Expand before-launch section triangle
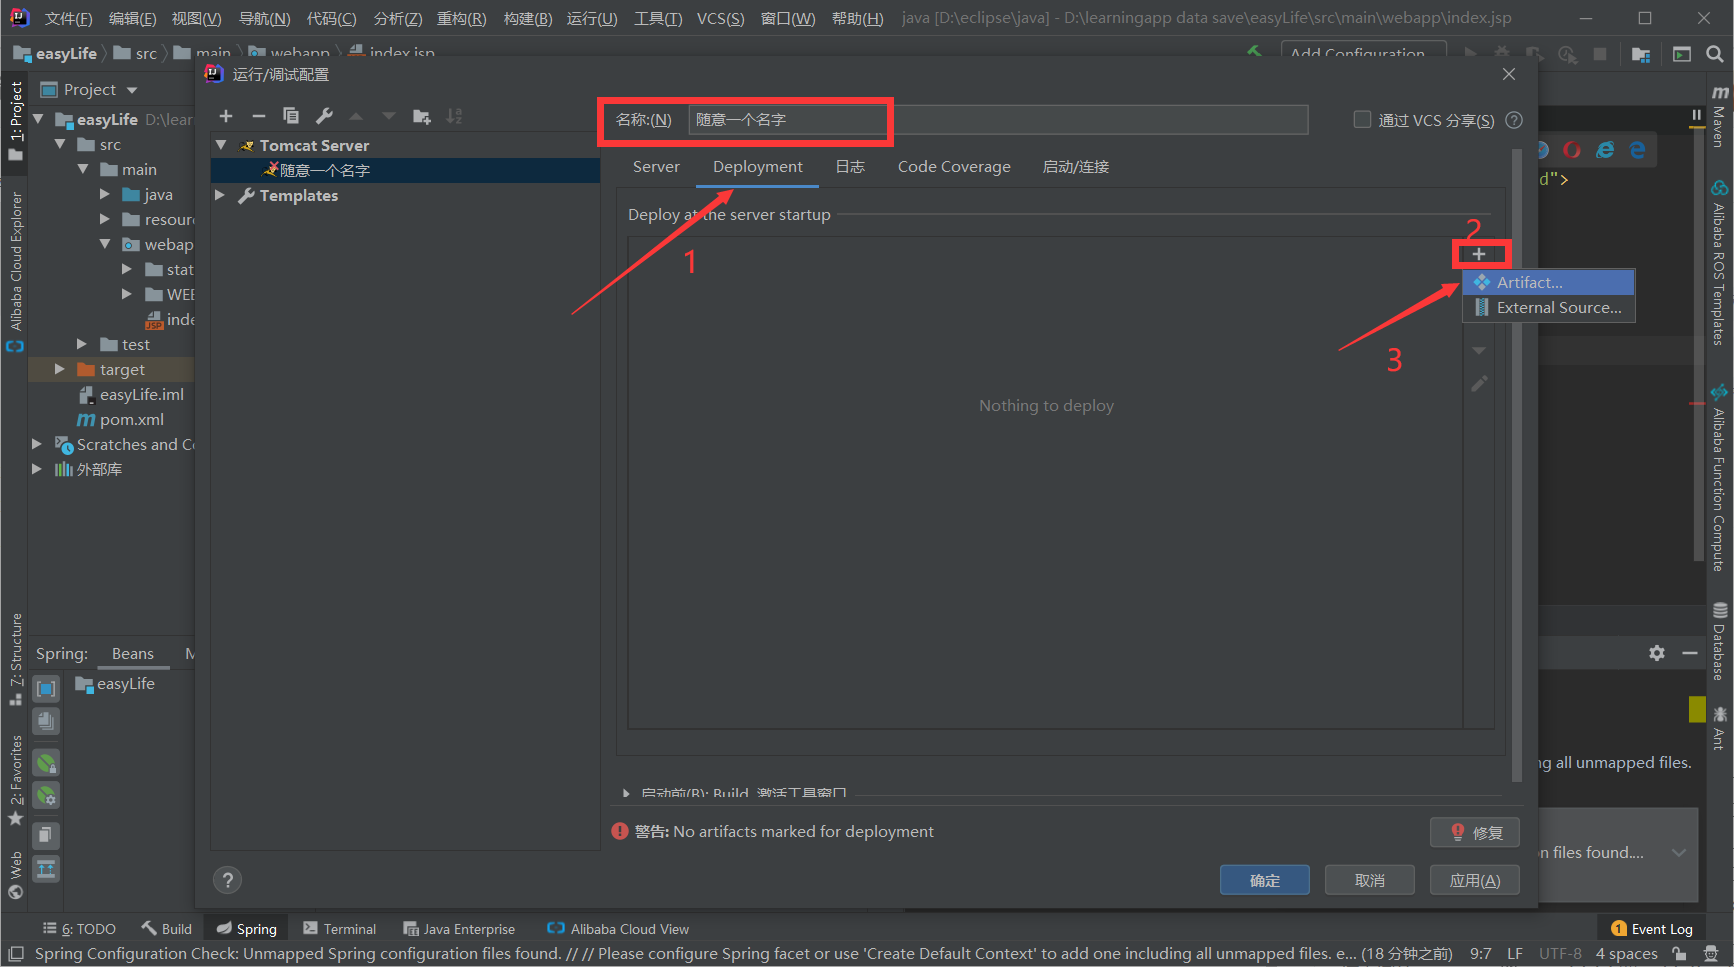This screenshot has width=1734, height=967. 626,792
